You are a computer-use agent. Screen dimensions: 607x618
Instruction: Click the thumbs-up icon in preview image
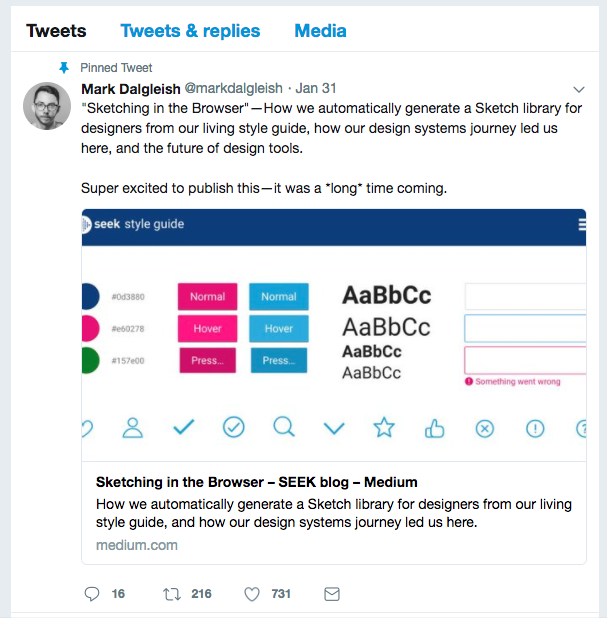434,428
